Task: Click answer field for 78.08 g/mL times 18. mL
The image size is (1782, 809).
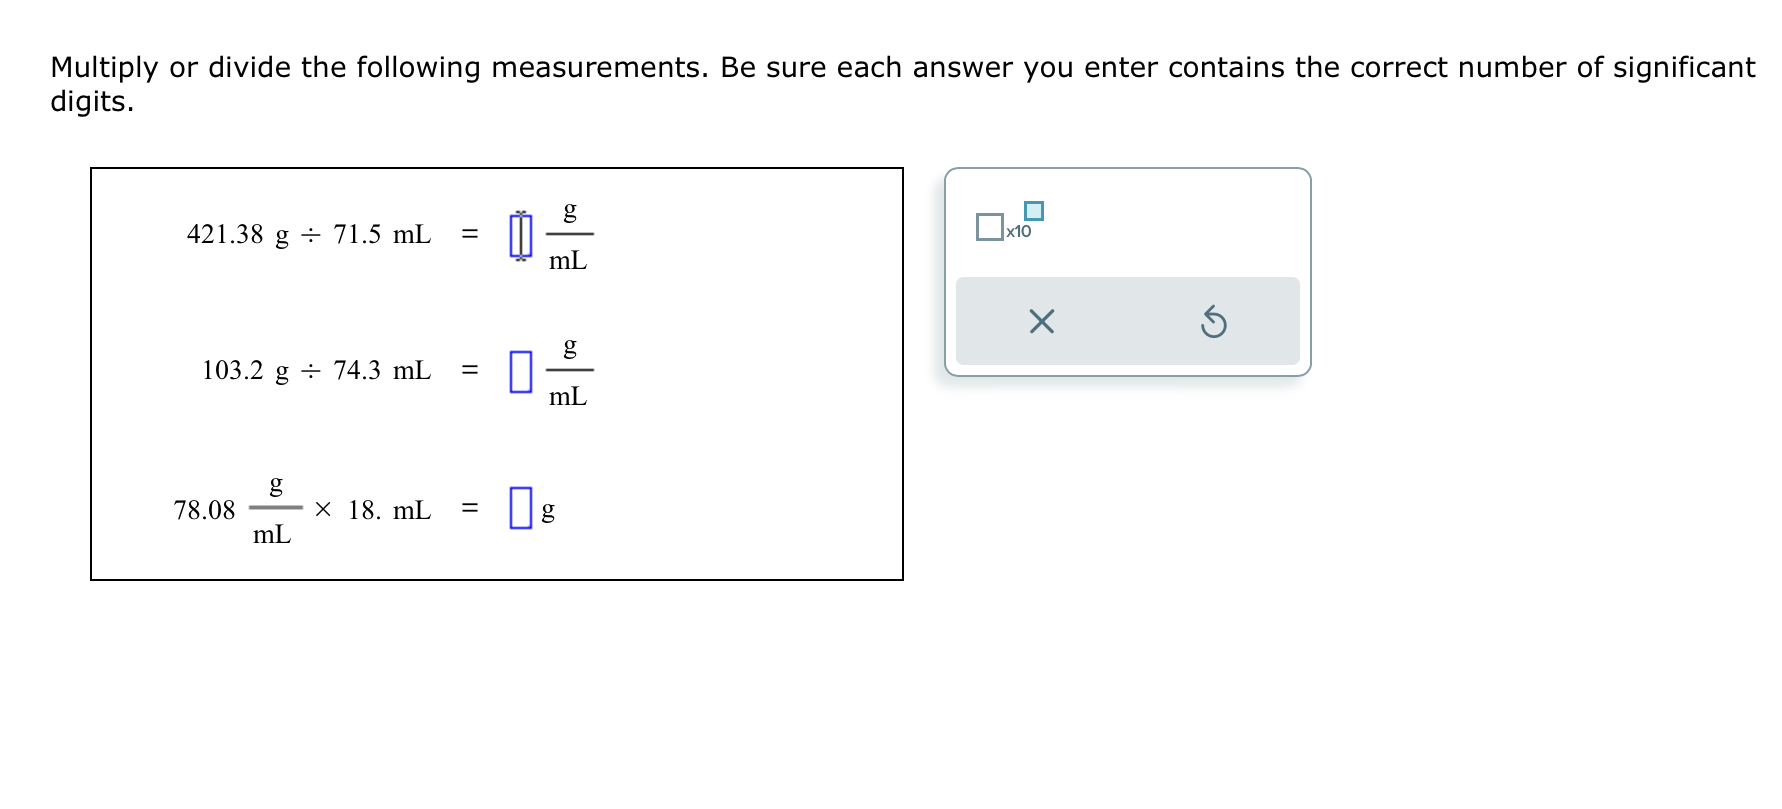Action: [519, 510]
